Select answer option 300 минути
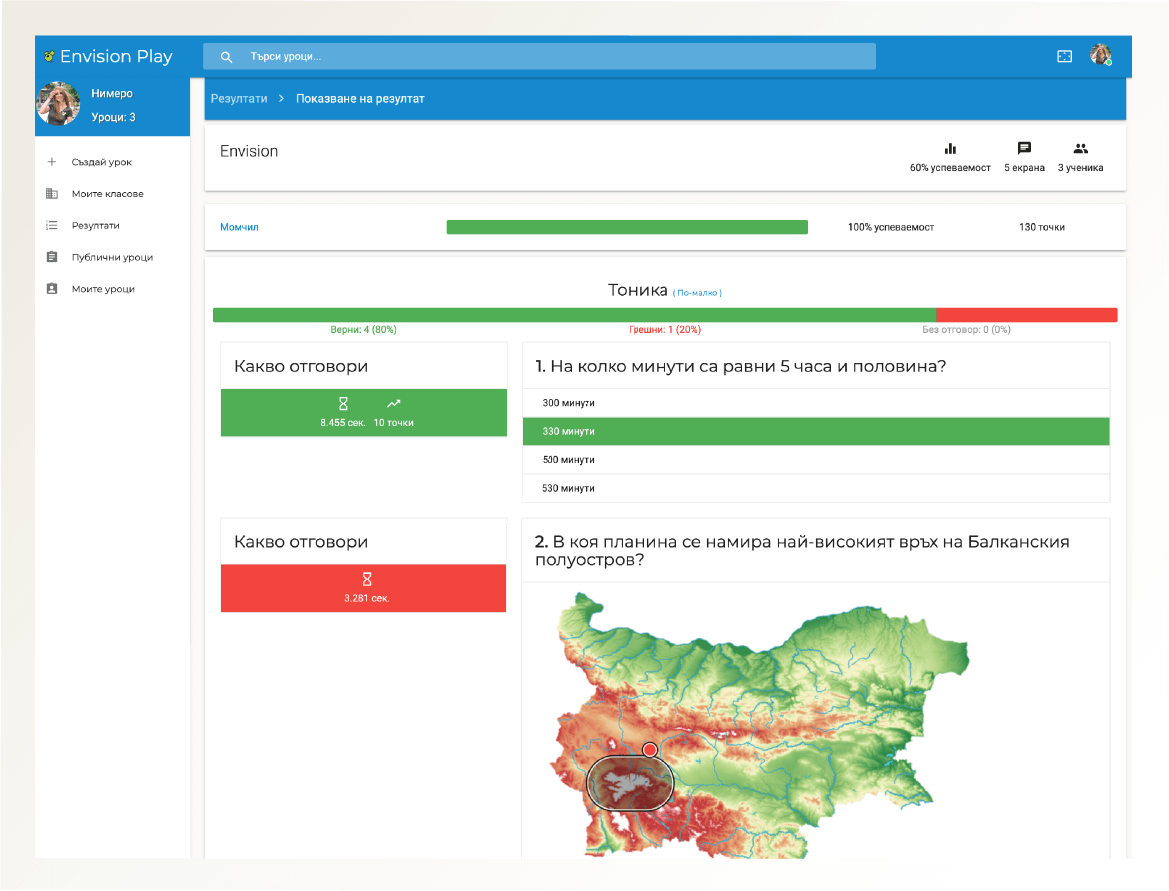The height and width of the screenshot is (891, 1169). click(x=815, y=403)
